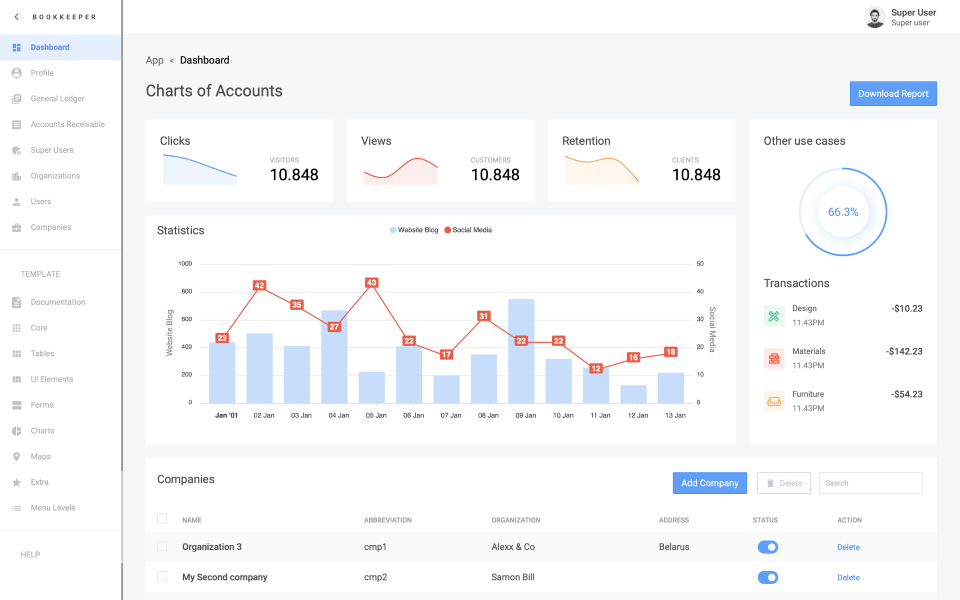Screen dimensions: 960x600
Task: Click the Design transaction scissors icon
Action: point(773,314)
